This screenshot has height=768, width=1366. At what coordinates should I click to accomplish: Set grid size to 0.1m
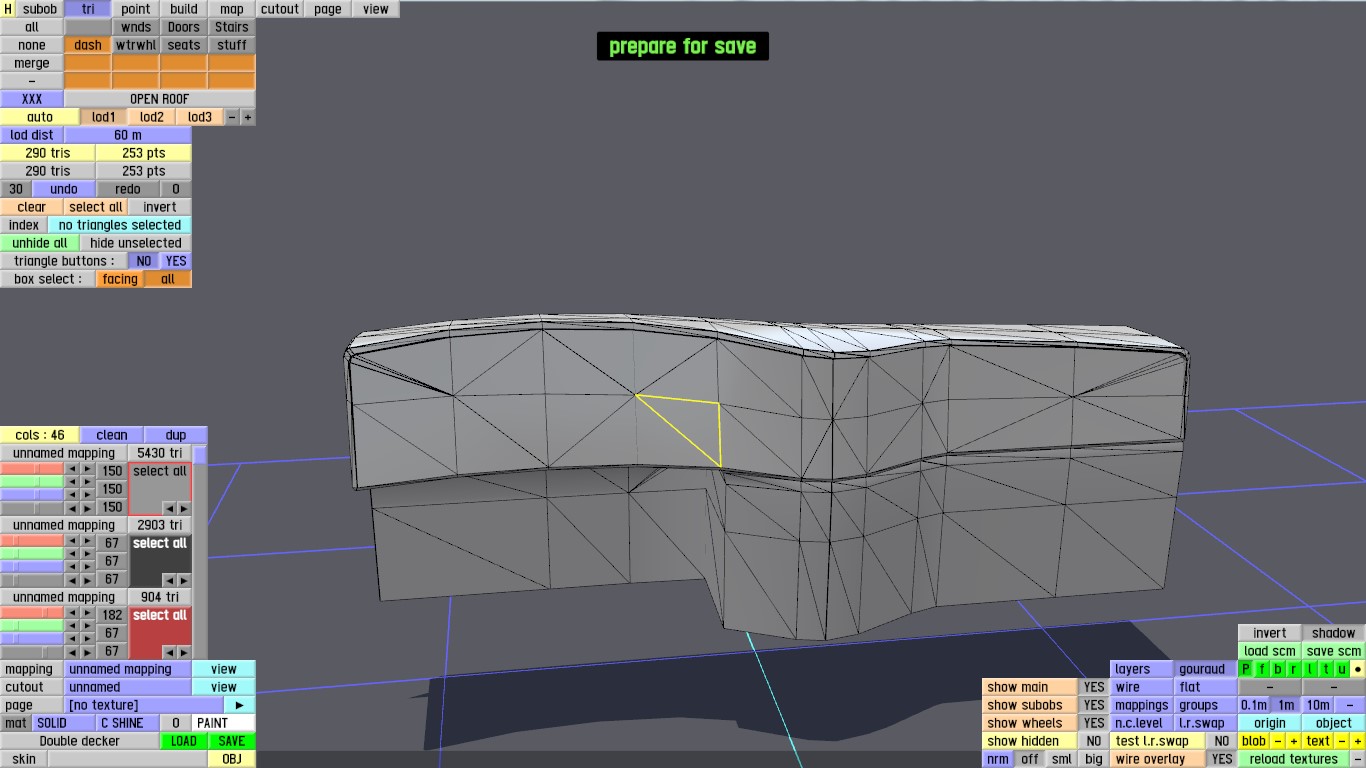coord(1254,705)
